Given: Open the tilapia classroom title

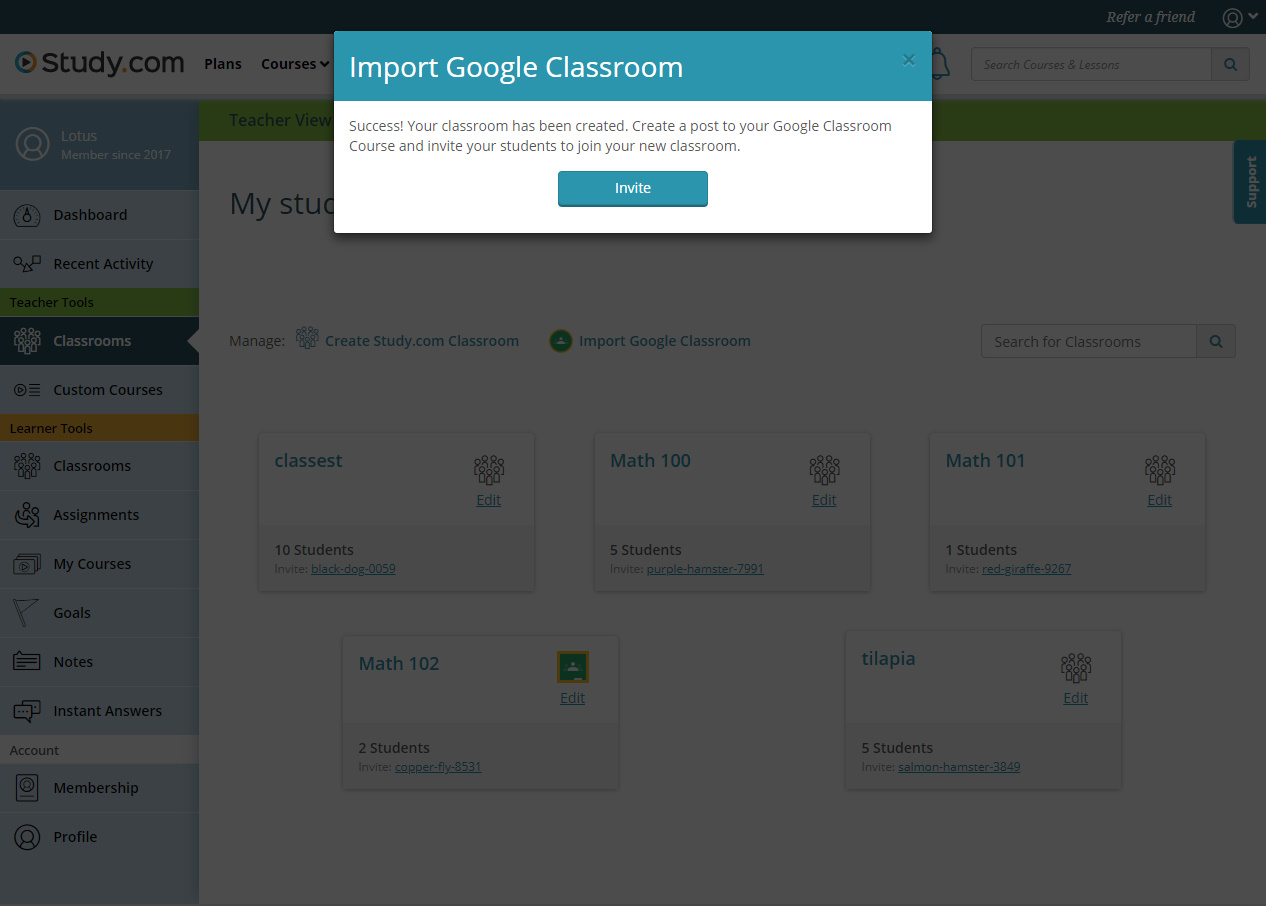Looking at the screenshot, I should tap(889, 659).
